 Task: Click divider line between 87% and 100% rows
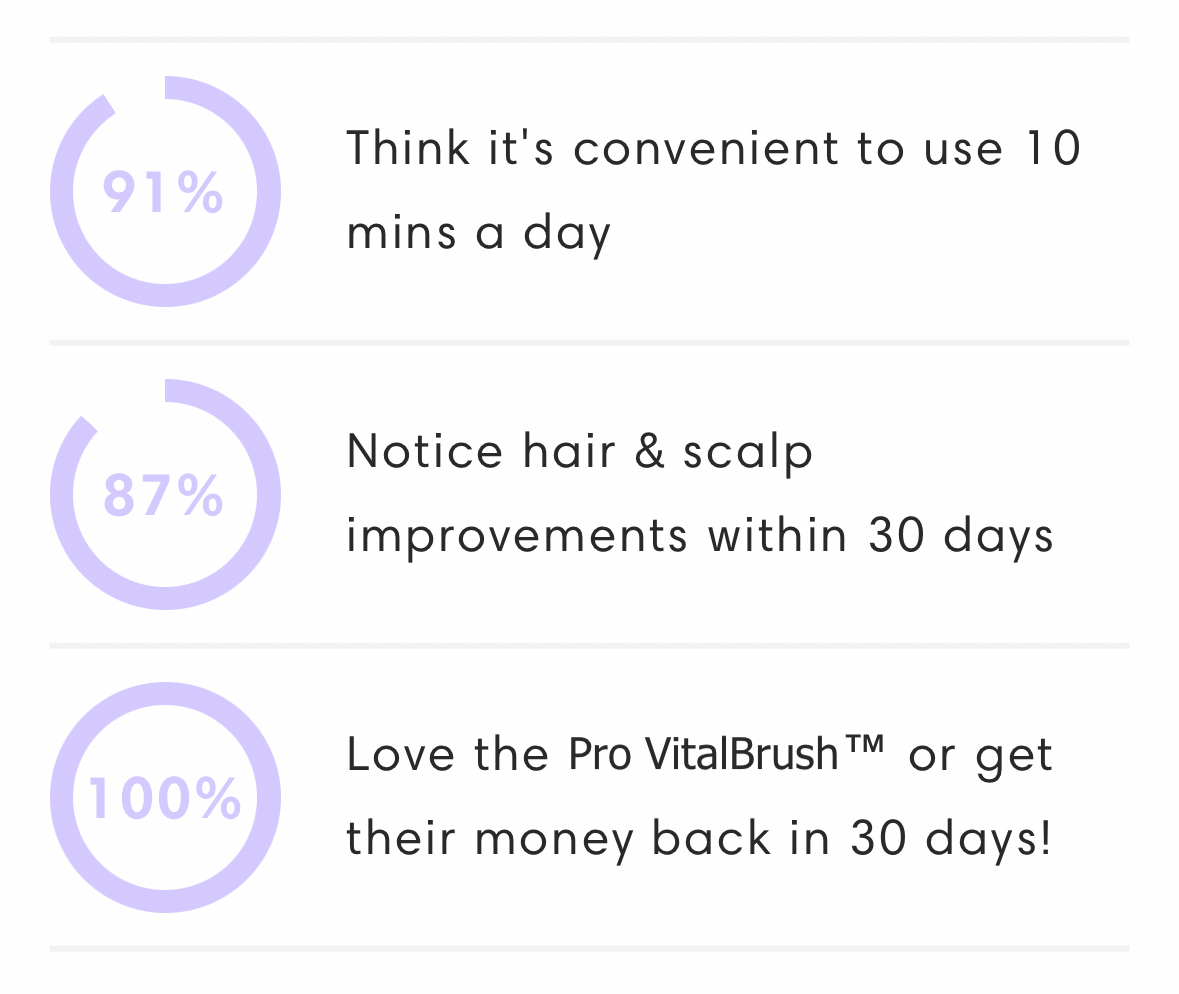(590, 645)
